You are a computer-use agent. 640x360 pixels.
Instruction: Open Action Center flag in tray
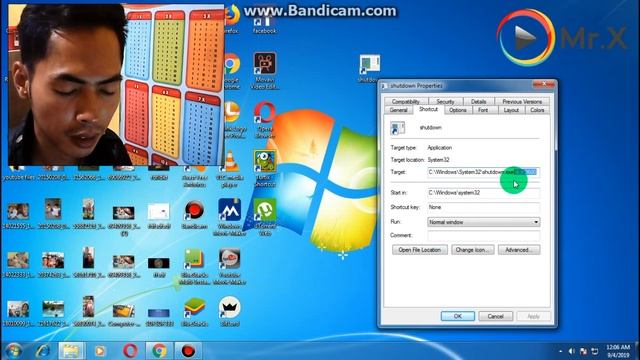(x=583, y=351)
